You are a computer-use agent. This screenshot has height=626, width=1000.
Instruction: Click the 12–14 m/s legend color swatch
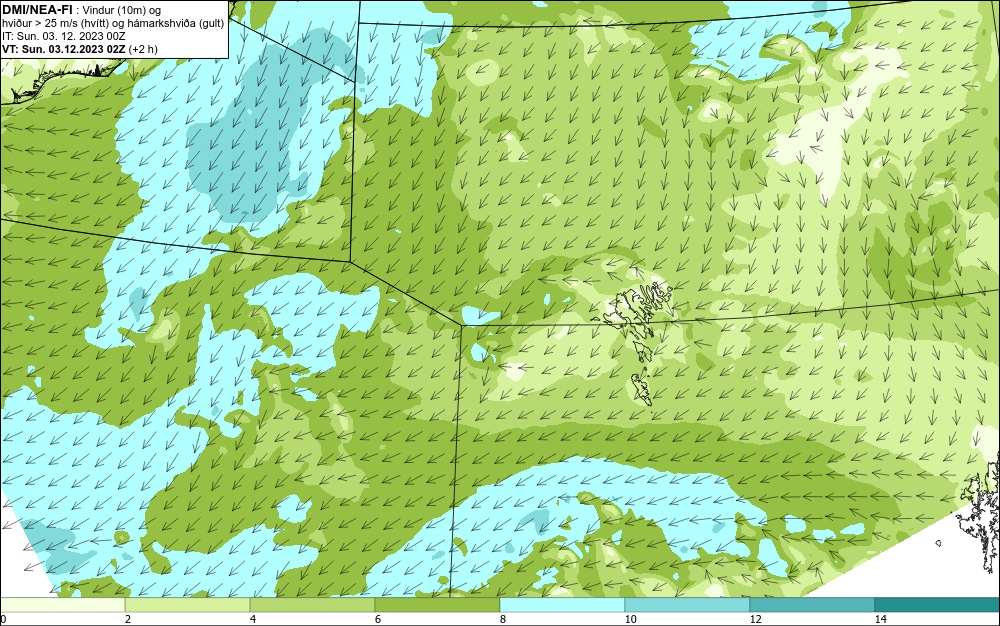click(812, 604)
